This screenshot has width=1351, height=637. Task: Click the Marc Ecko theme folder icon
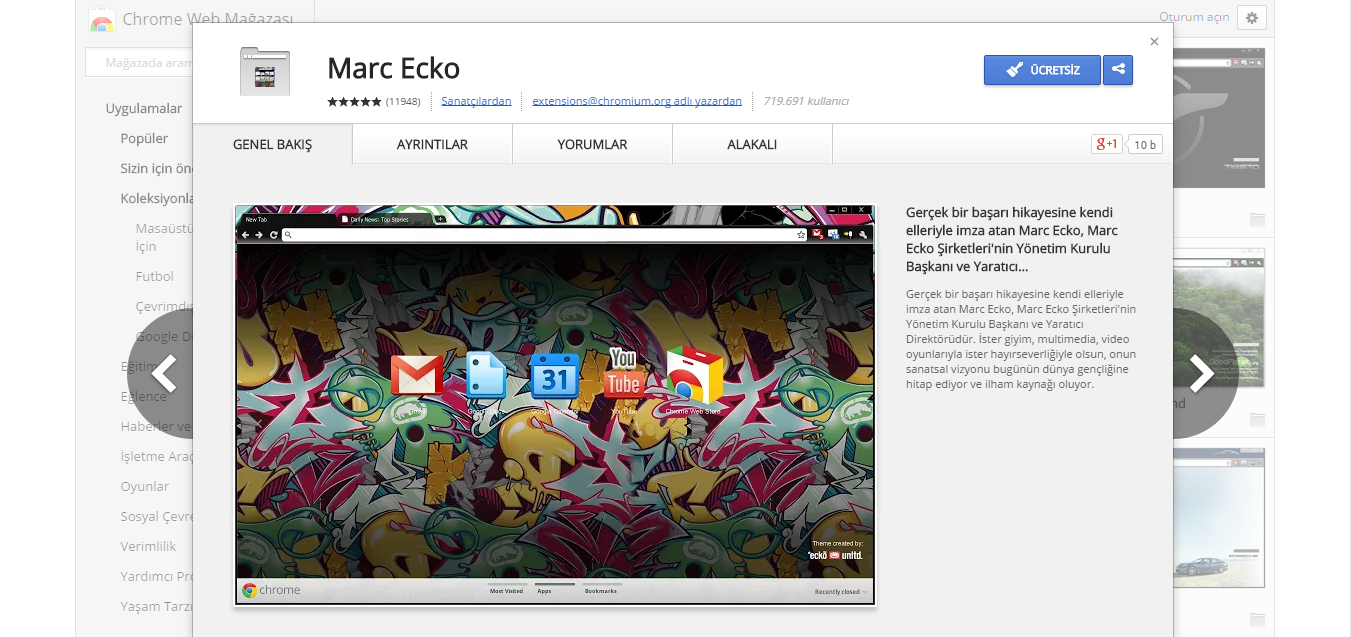pos(265,71)
